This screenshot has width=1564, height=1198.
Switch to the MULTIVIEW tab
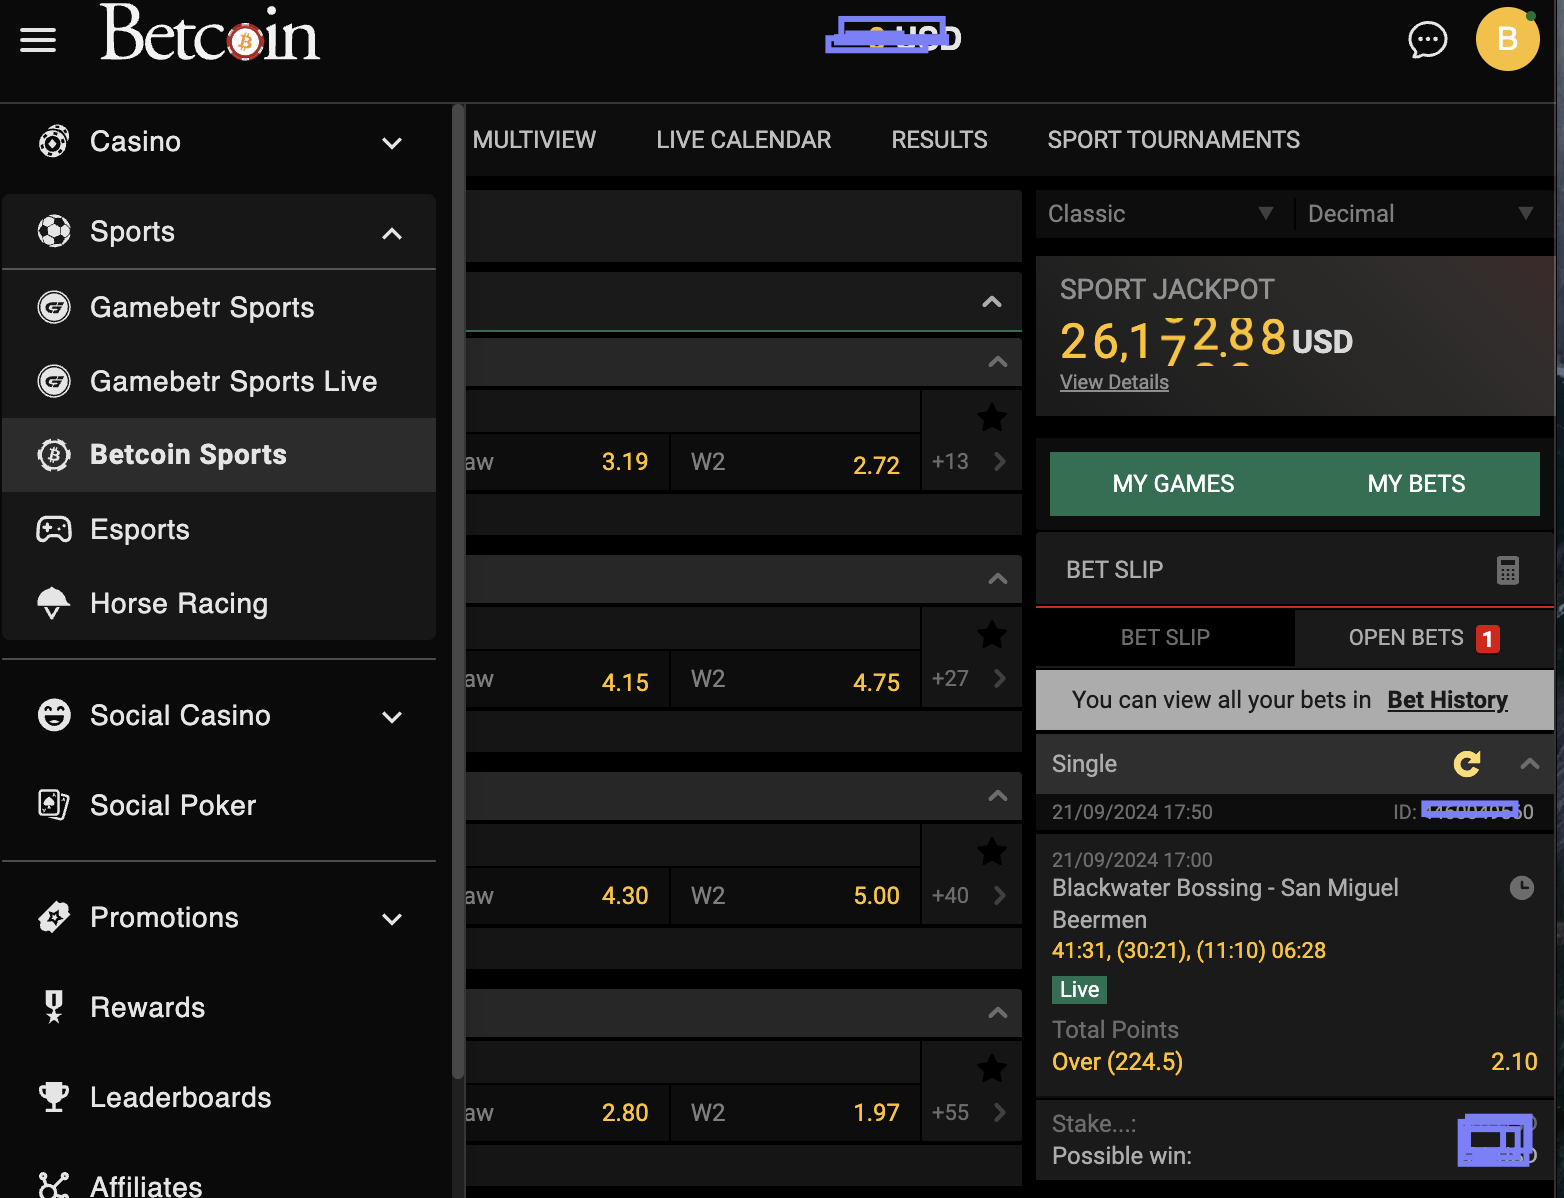tap(534, 140)
